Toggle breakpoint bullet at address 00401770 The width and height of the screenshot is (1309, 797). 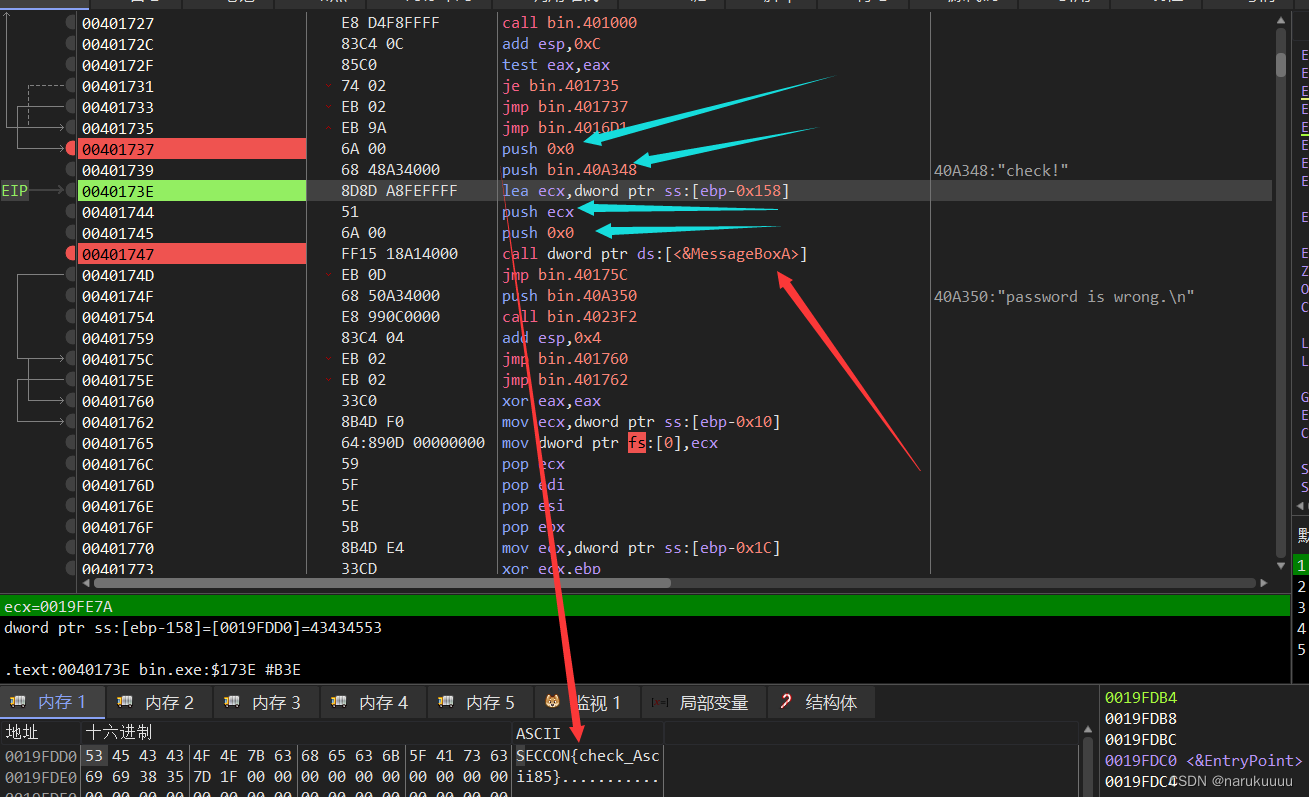(x=71, y=548)
